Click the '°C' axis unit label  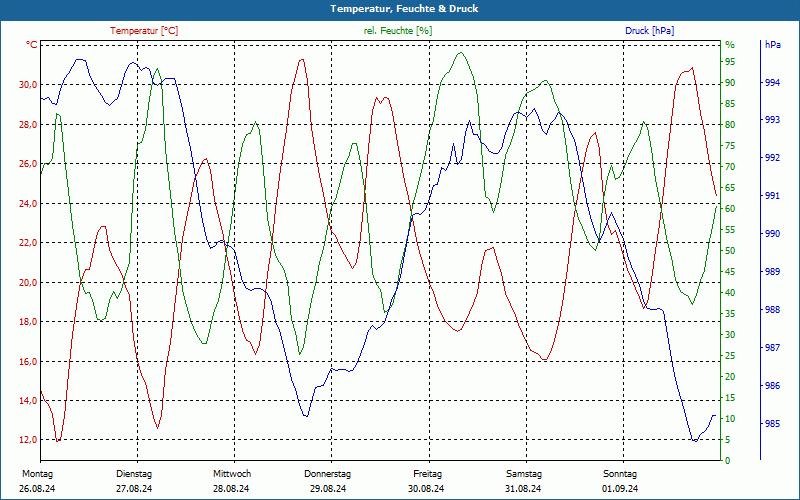click(31, 45)
